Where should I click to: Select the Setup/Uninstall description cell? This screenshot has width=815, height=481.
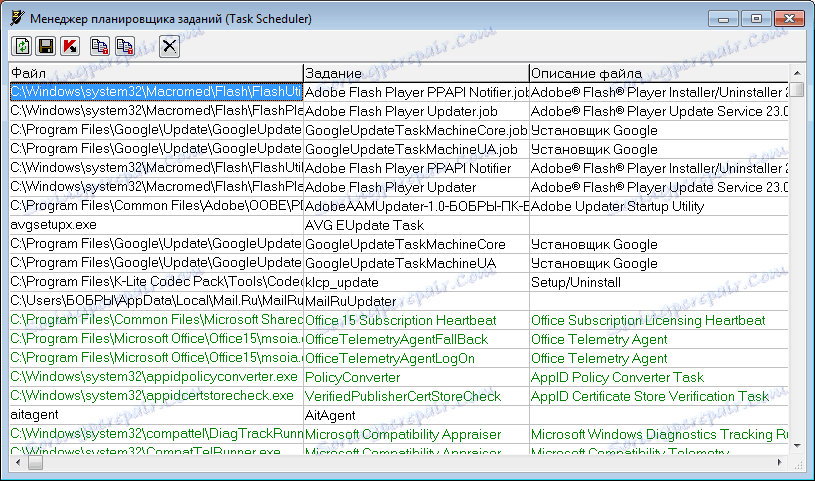[659, 282]
